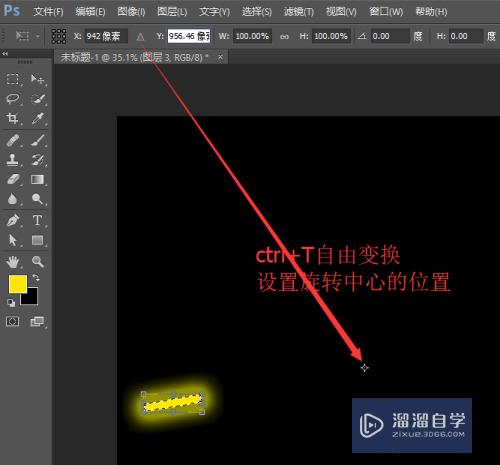The height and width of the screenshot is (465, 500).
Task: Open the 编辑(E) menu
Action: pyautogui.click(x=90, y=12)
